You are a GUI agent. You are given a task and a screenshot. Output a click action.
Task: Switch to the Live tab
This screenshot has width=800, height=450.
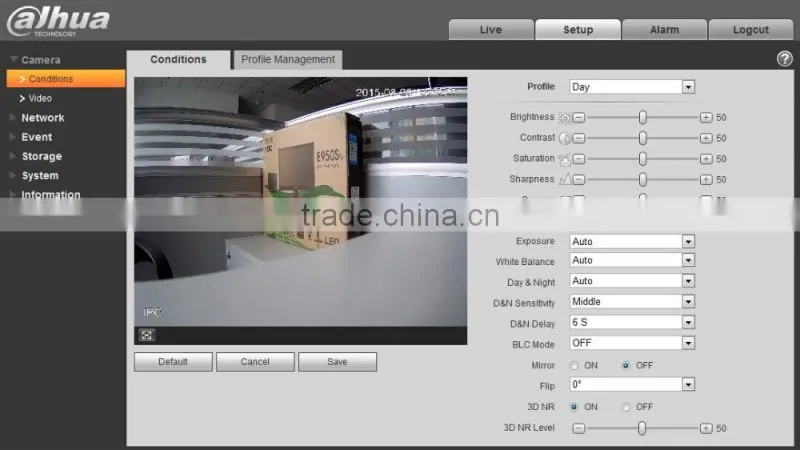tap(491, 30)
